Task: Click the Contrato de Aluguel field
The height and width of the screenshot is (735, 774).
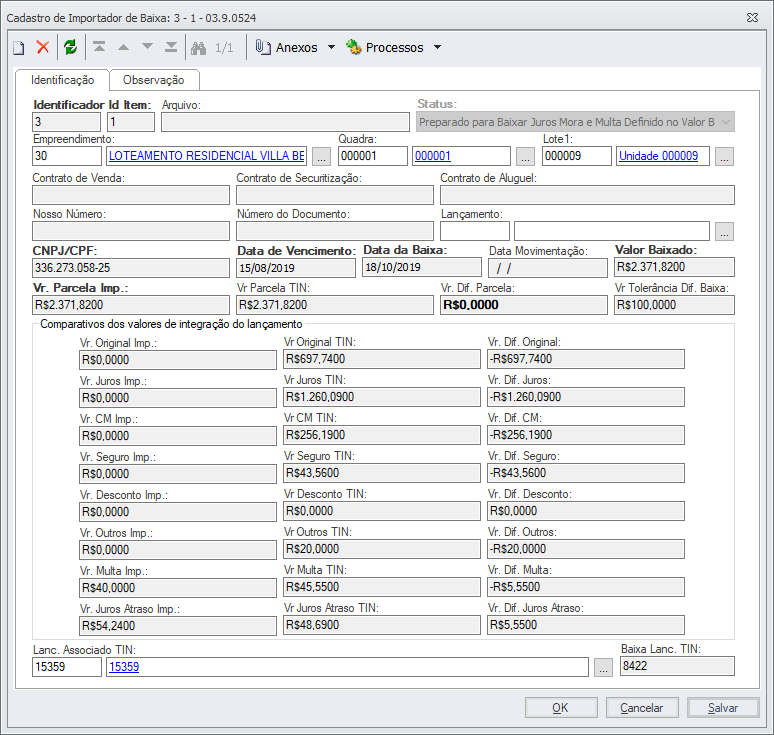Action: [587, 195]
